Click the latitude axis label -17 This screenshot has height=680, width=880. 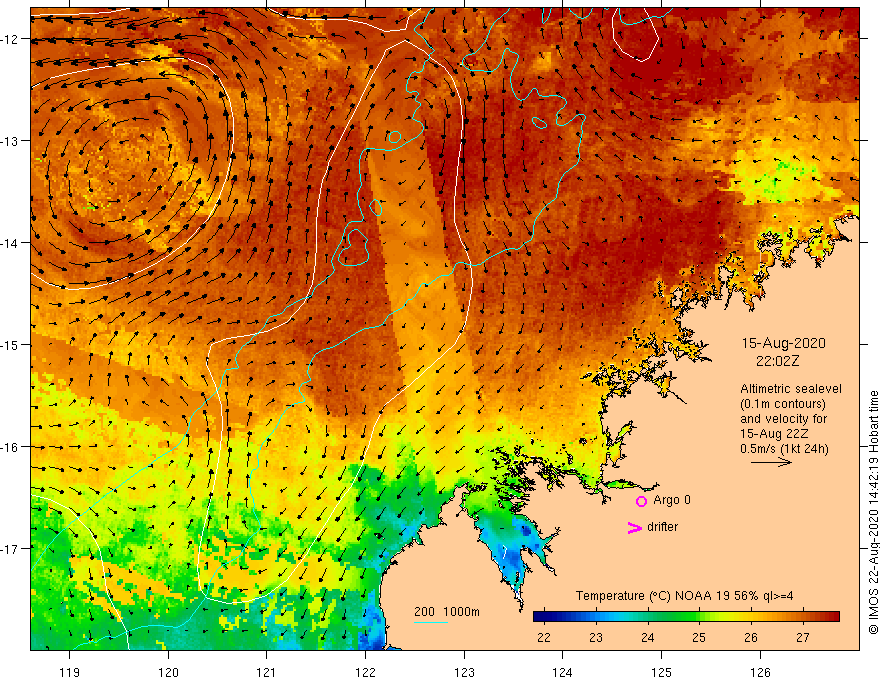(x=11, y=548)
